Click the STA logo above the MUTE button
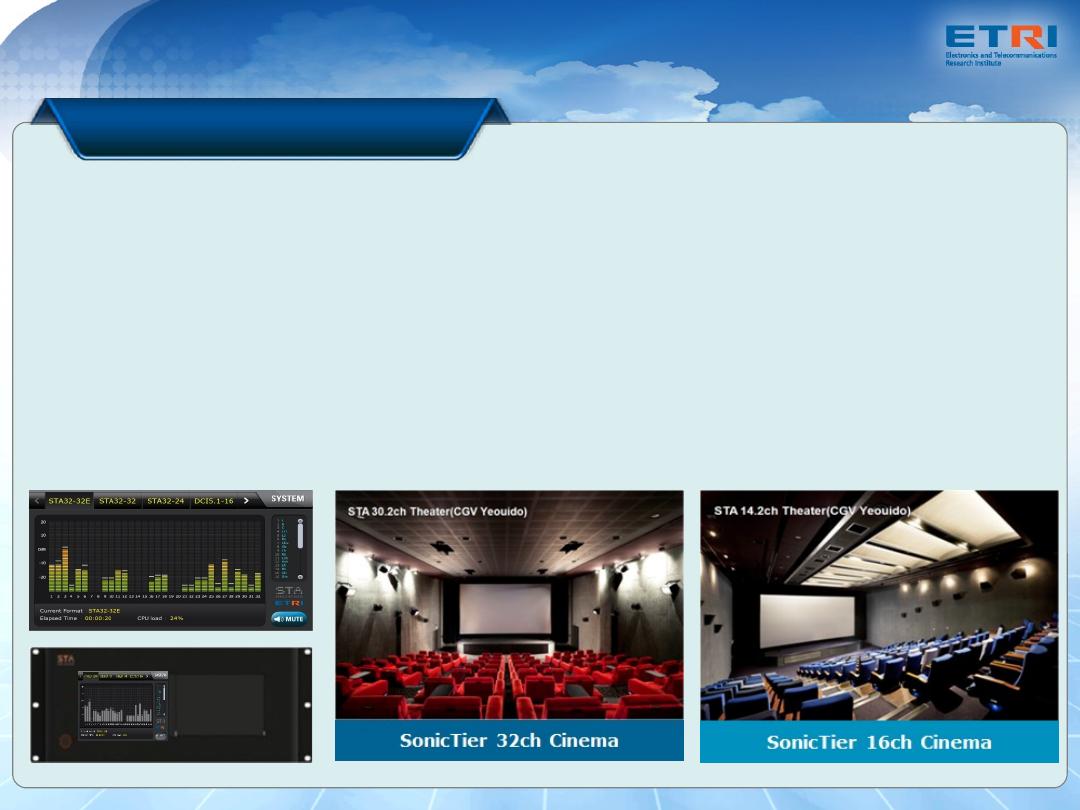The width and height of the screenshot is (1080, 810). 289,591
